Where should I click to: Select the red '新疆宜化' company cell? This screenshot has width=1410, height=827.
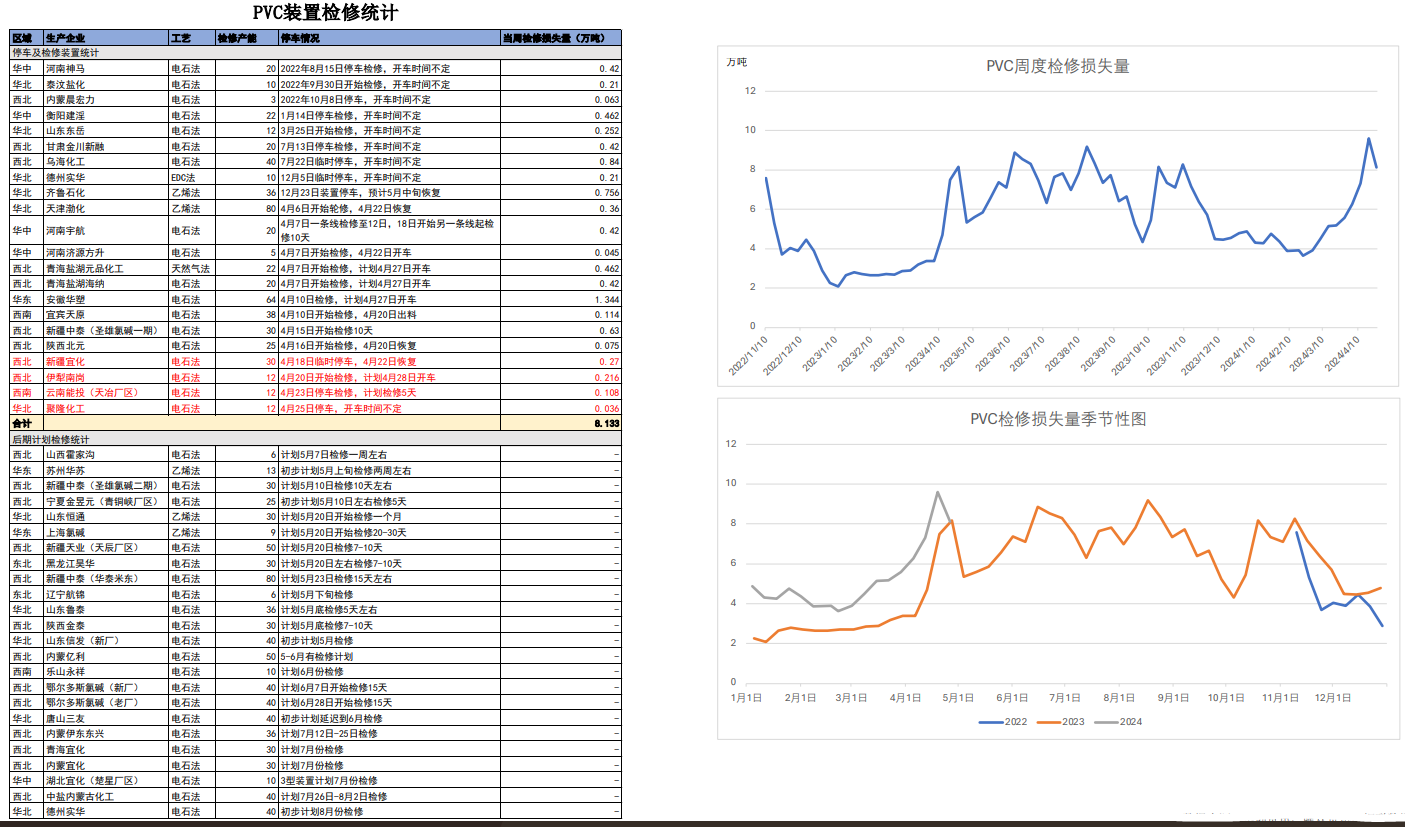coord(106,362)
